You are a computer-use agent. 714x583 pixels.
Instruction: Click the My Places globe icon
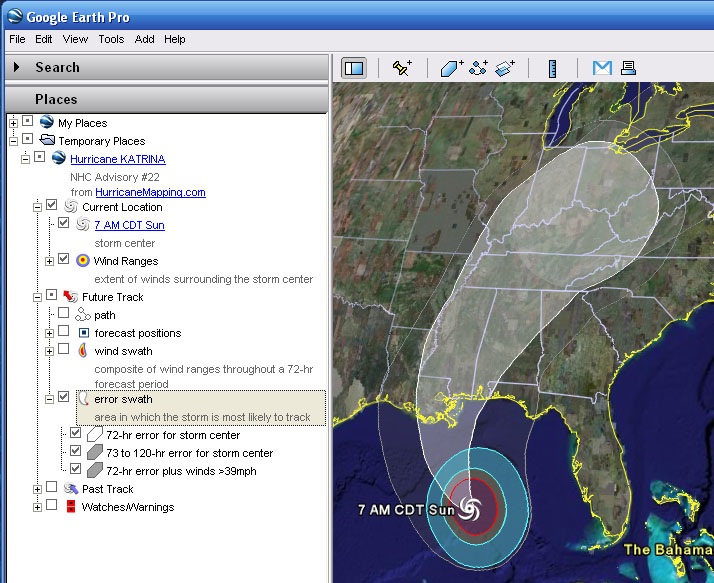[47, 122]
